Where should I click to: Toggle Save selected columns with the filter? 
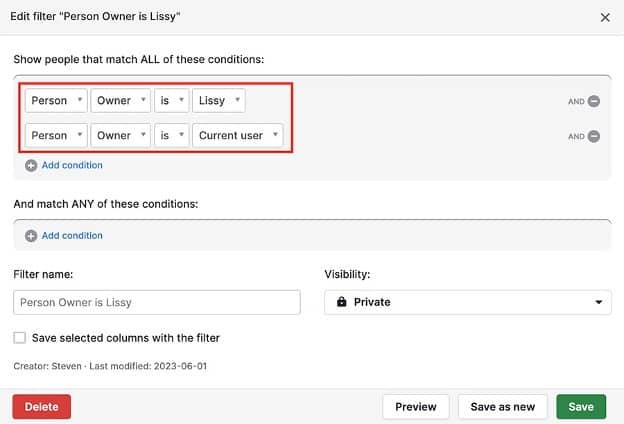coord(20,338)
